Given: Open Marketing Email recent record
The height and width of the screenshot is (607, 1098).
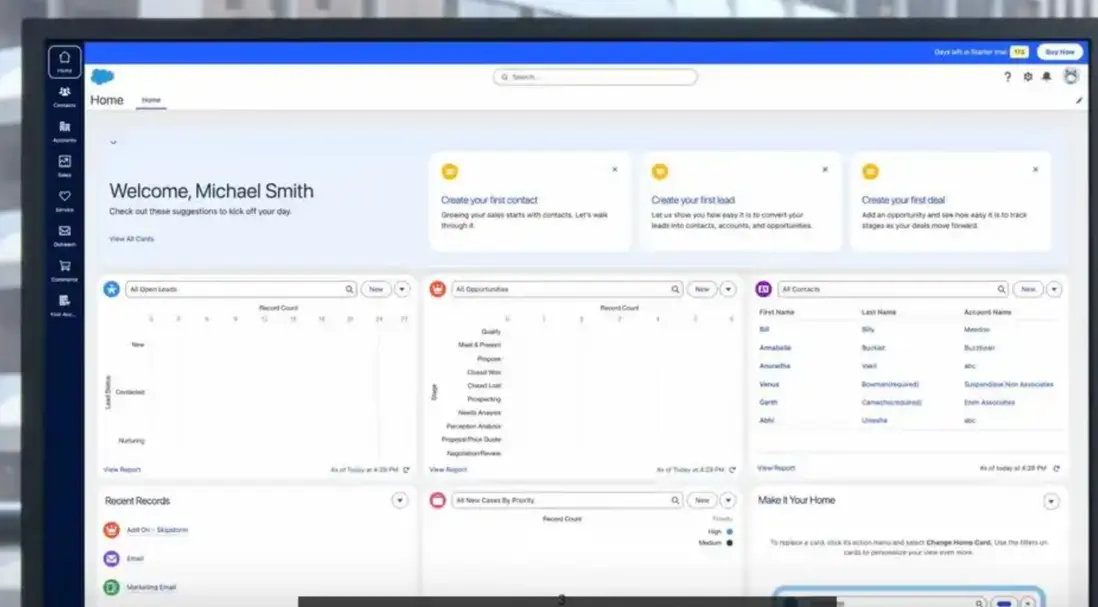Looking at the screenshot, I should coord(151,587).
